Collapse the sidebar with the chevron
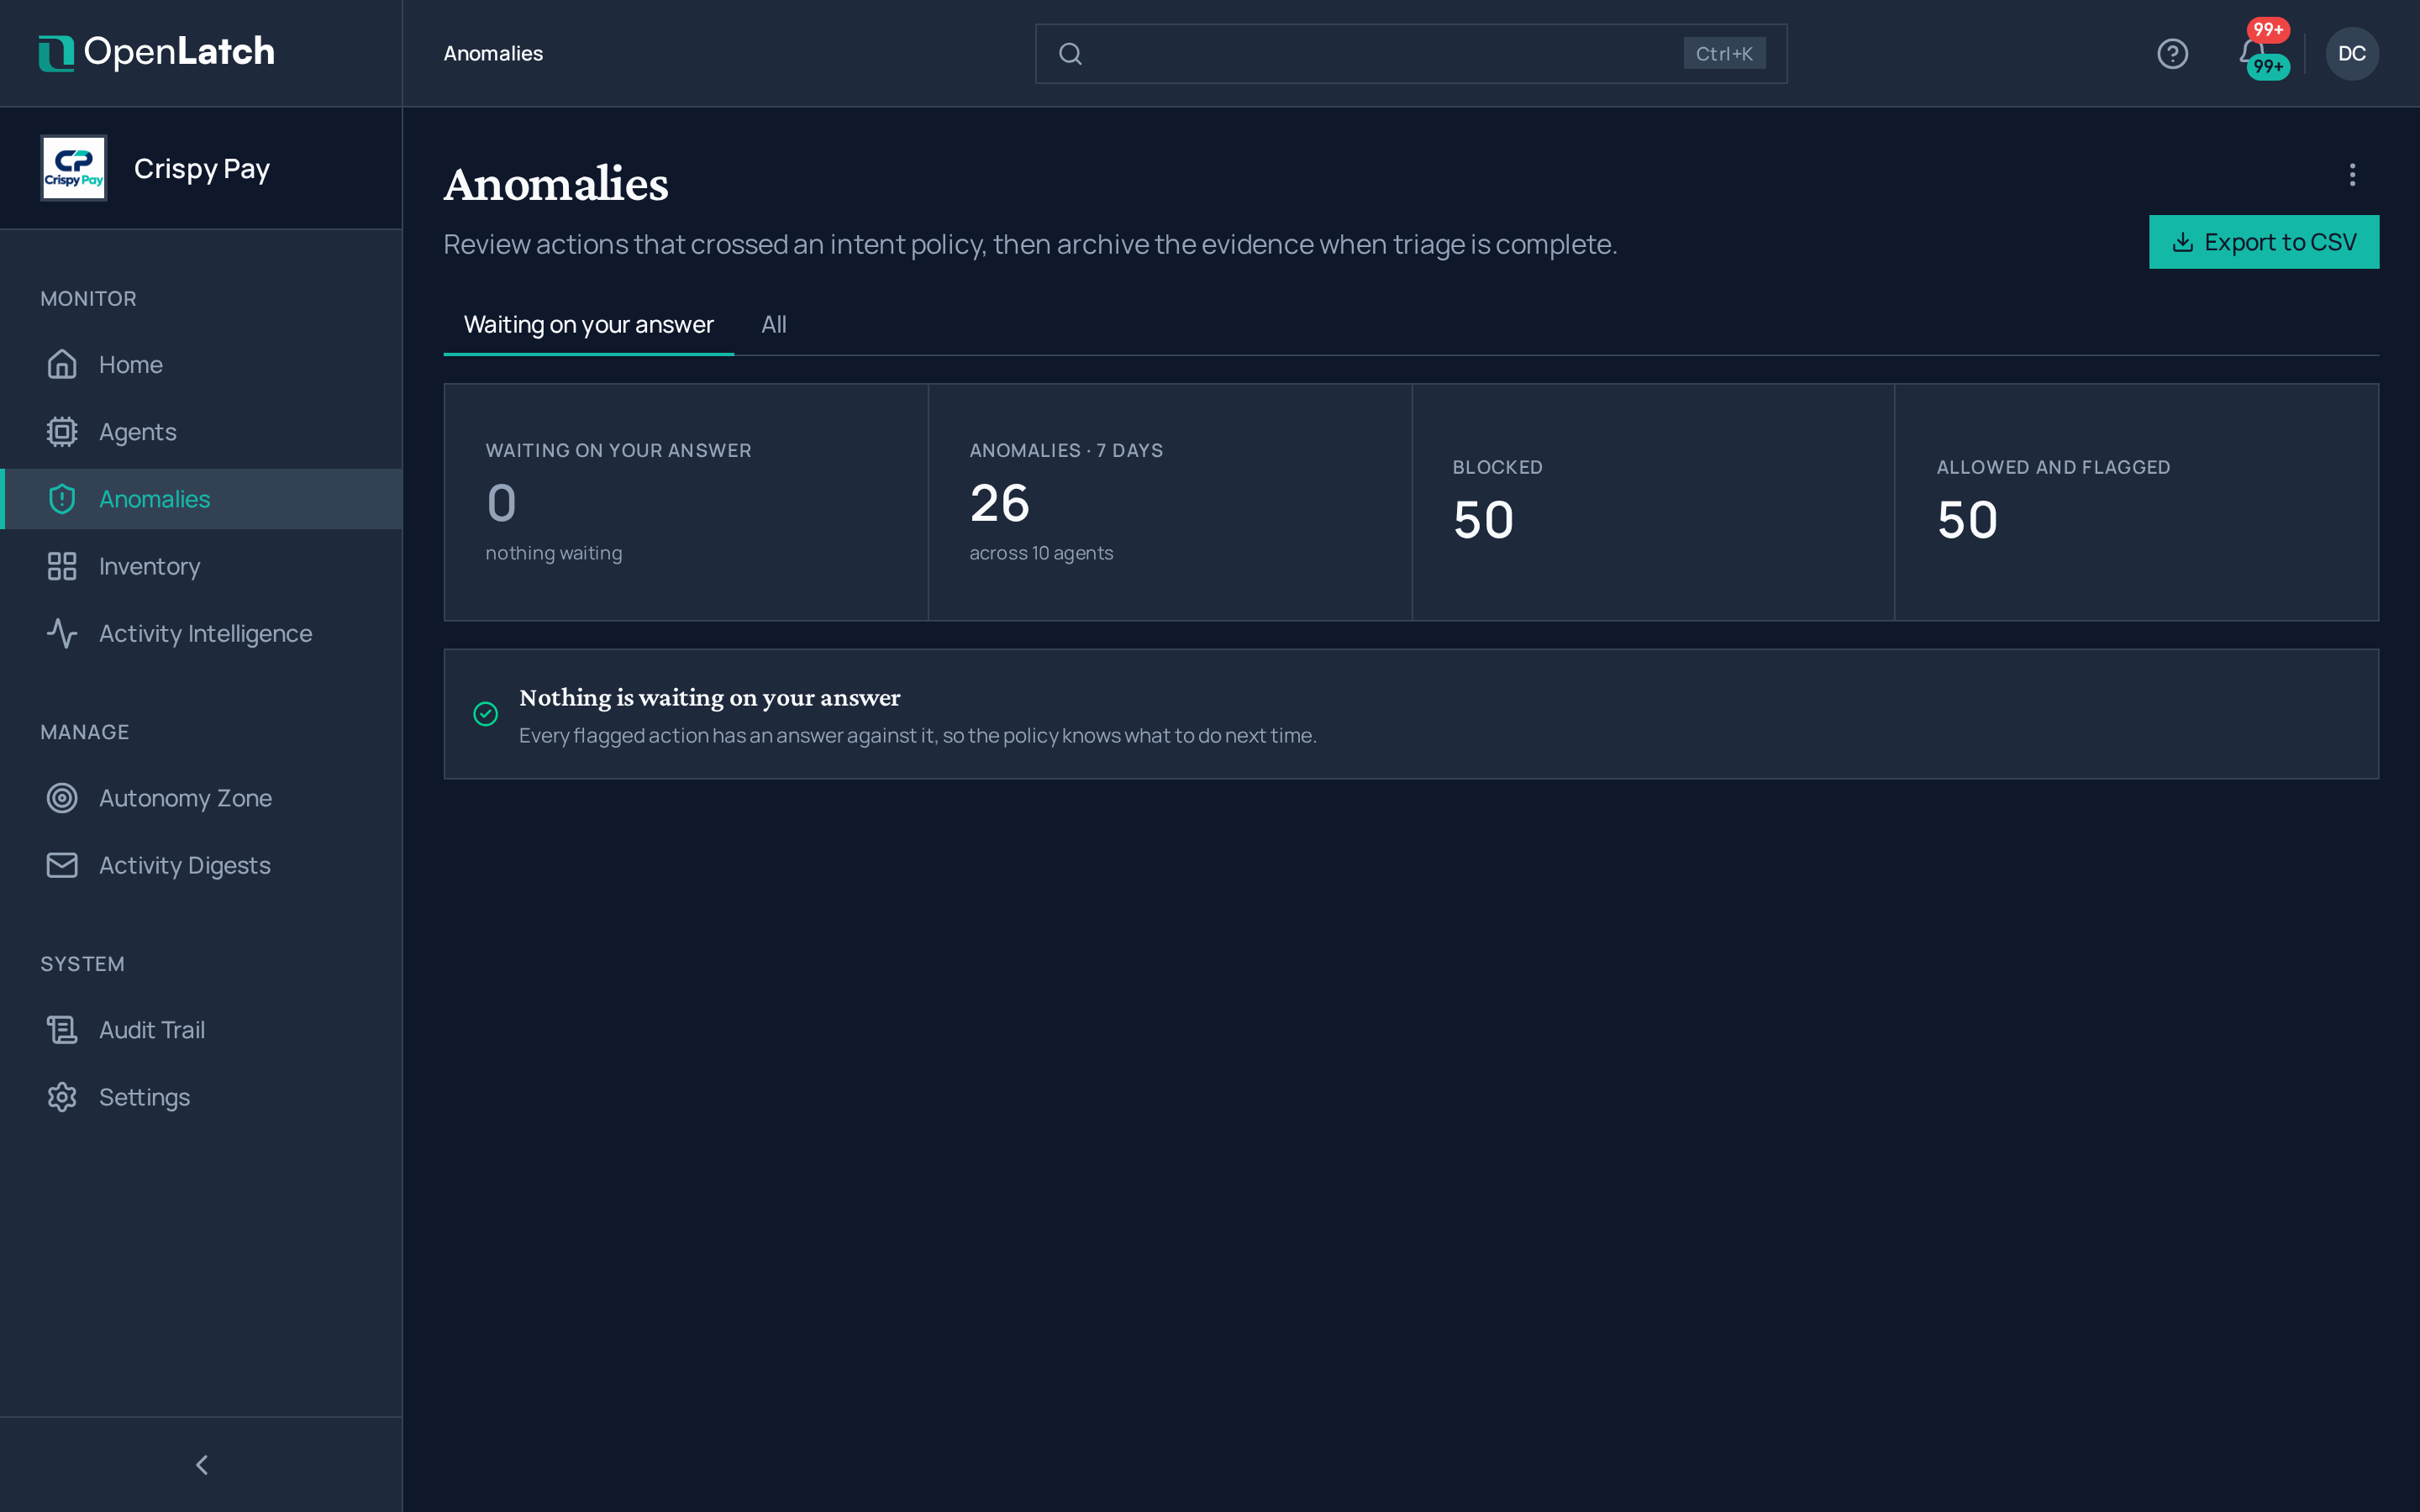 tap(201, 1464)
